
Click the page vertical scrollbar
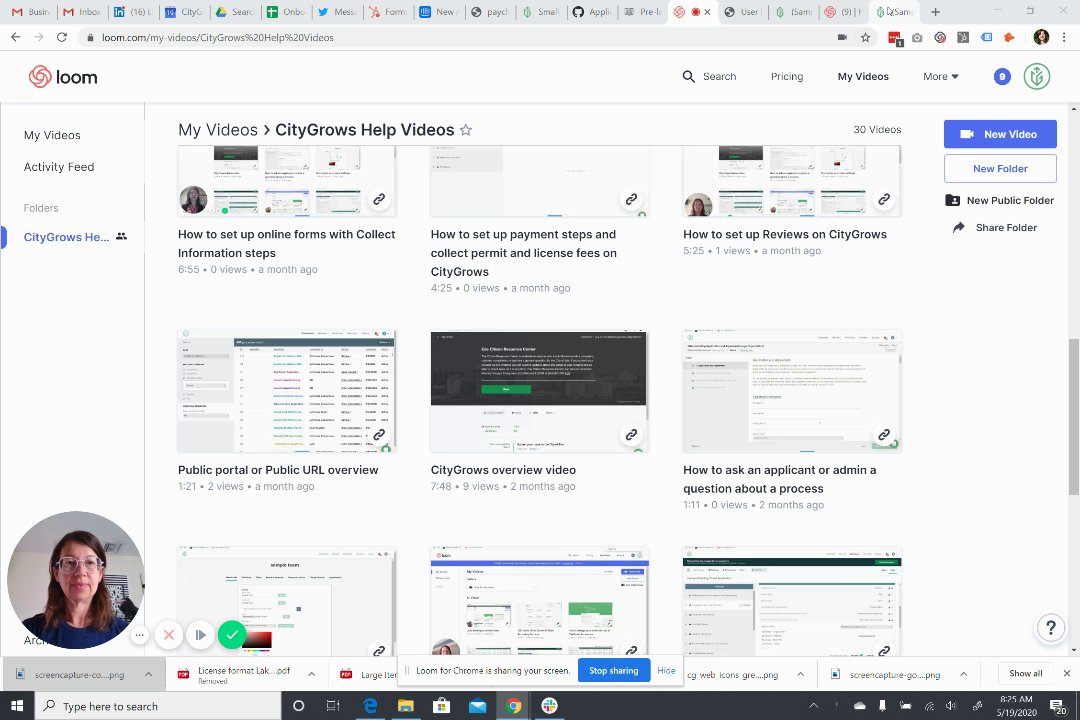pyautogui.click(x=1074, y=416)
